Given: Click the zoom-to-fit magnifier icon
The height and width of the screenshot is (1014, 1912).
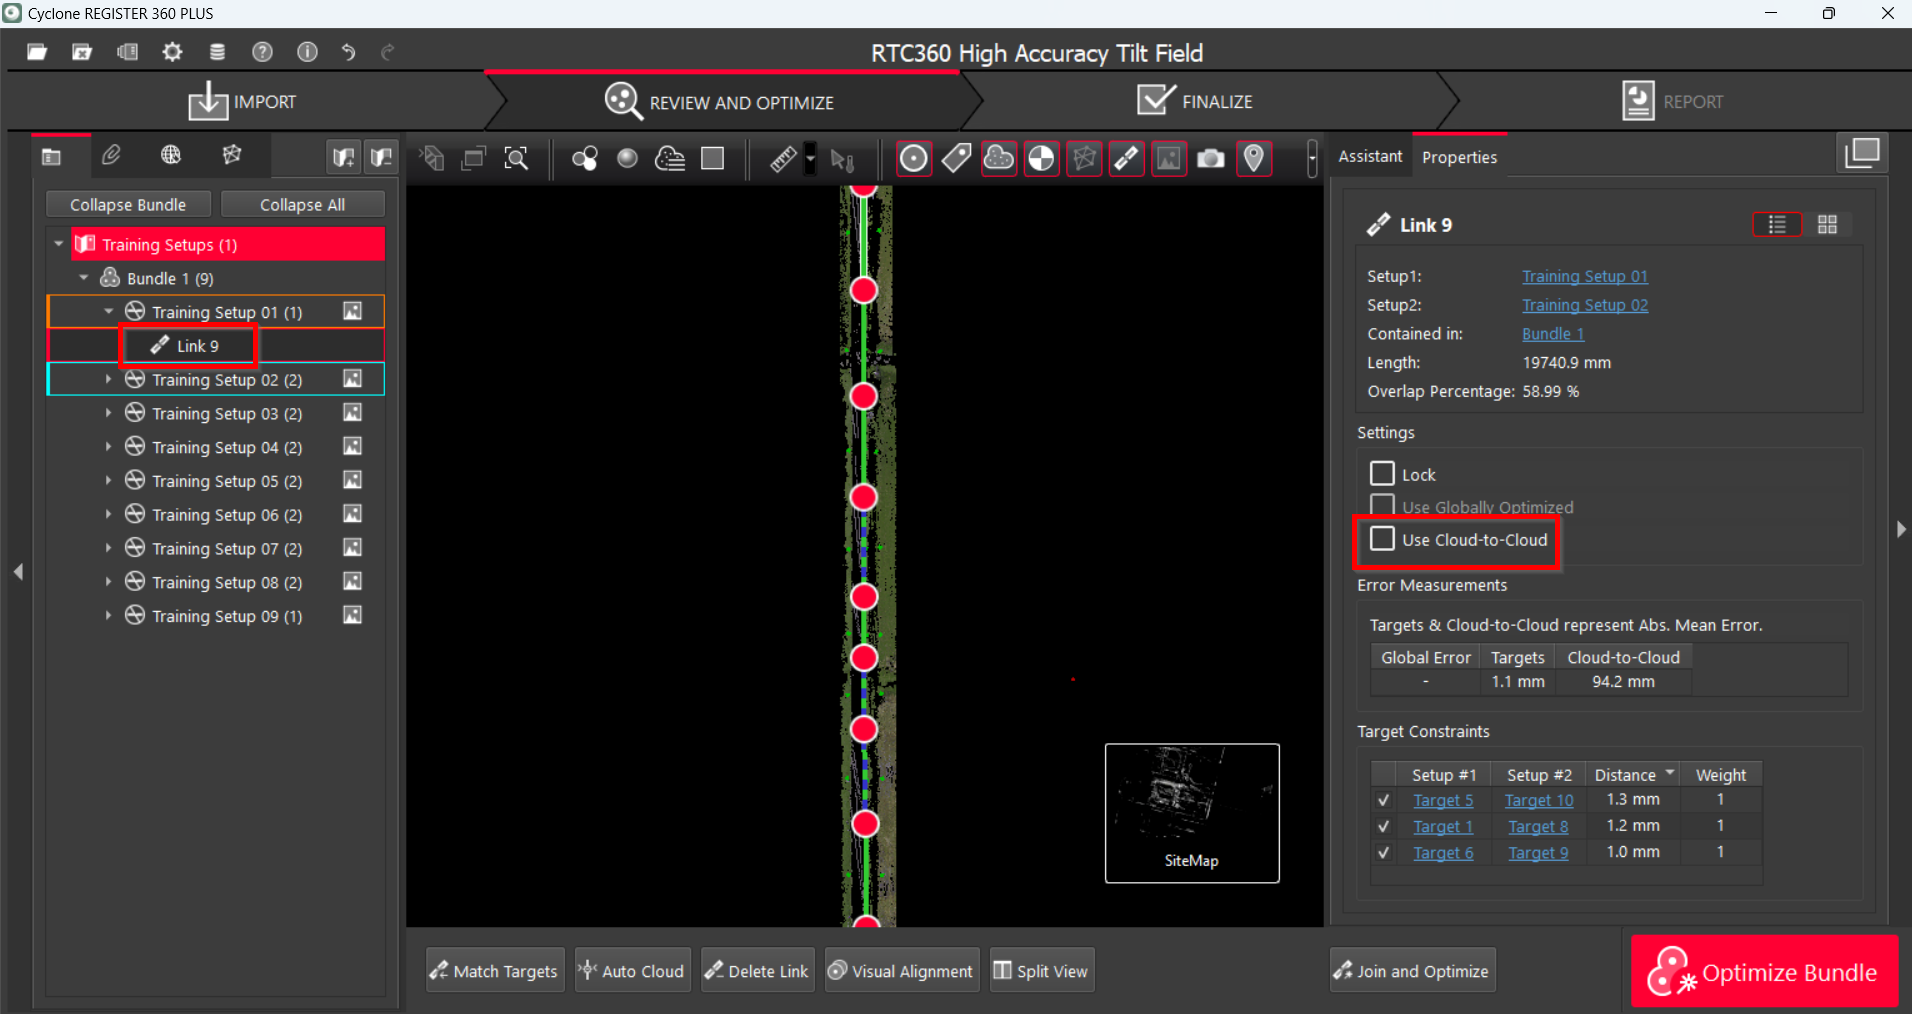Looking at the screenshot, I should click(516, 159).
